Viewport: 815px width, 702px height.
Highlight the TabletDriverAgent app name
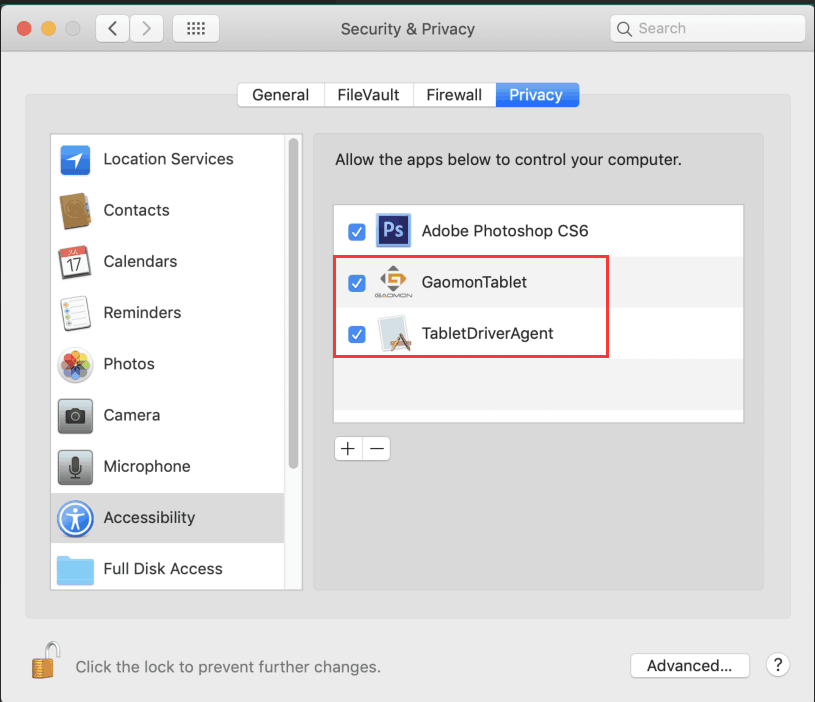tap(487, 334)
